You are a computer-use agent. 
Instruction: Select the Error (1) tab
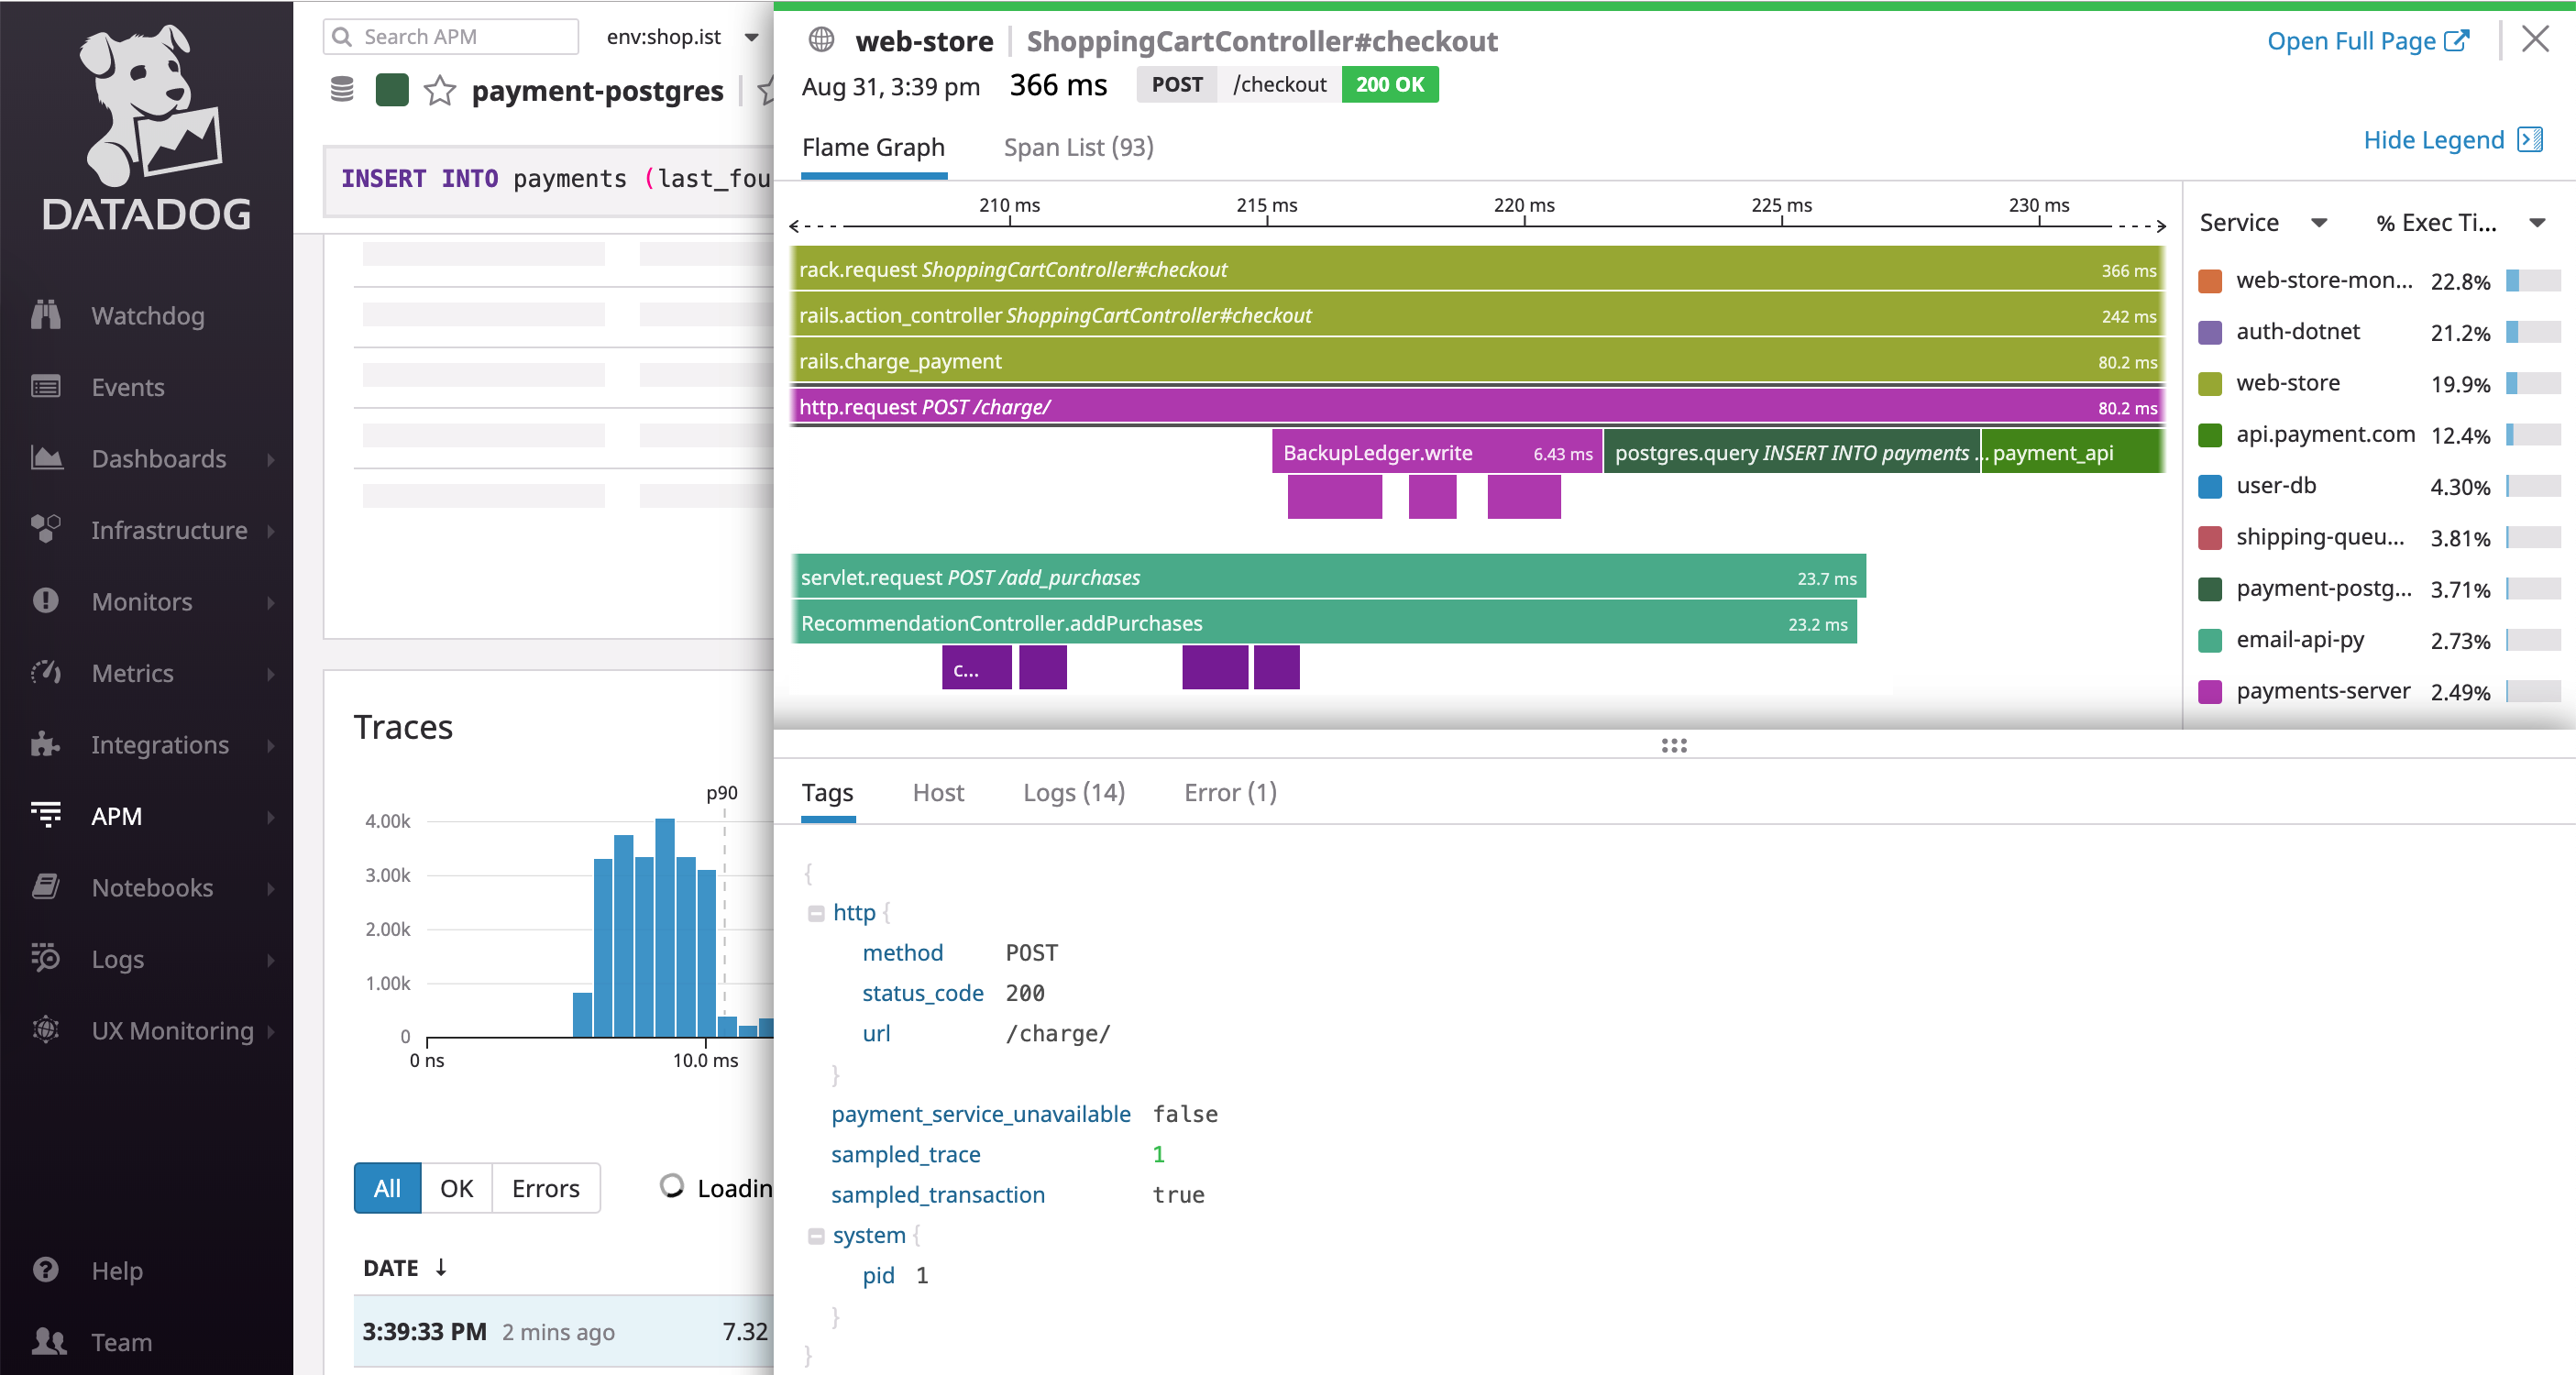pos(1230,790)
